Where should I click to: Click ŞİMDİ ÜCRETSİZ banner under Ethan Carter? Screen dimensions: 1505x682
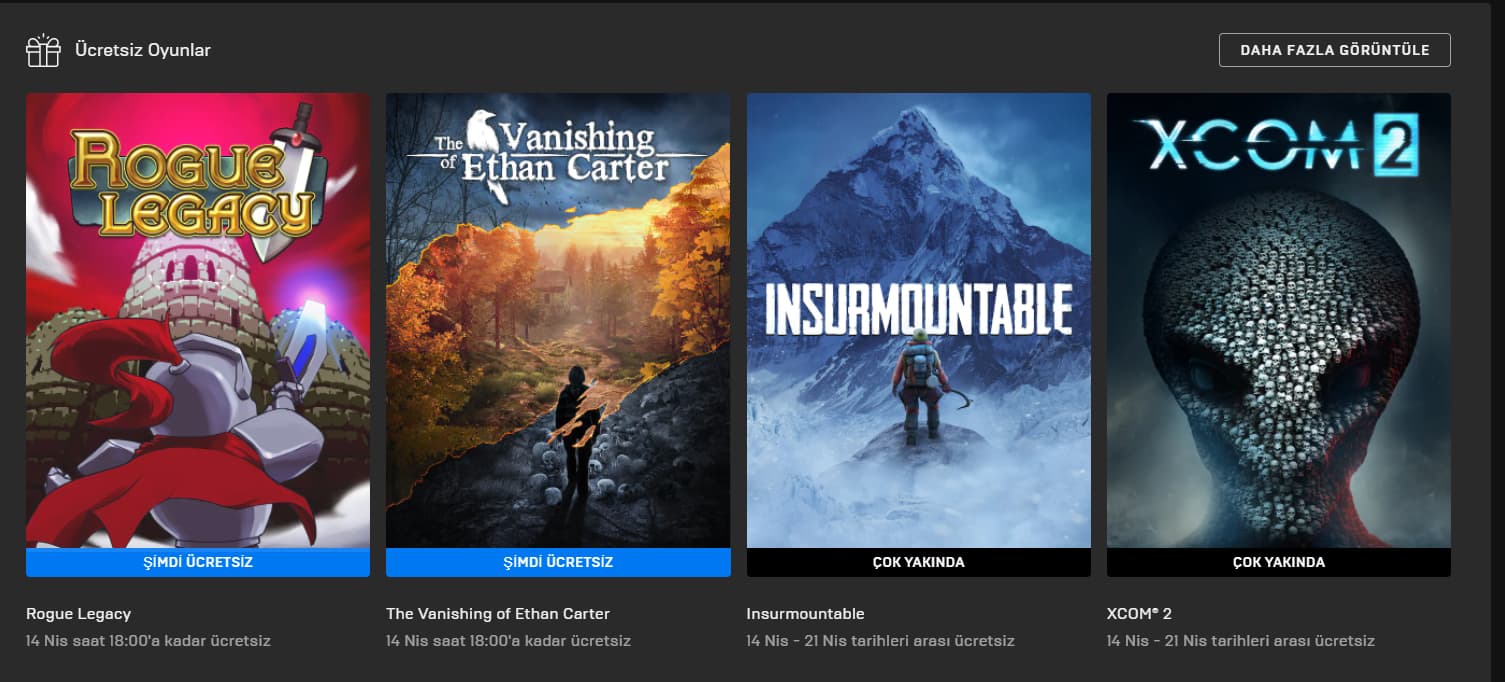(558, 562)
